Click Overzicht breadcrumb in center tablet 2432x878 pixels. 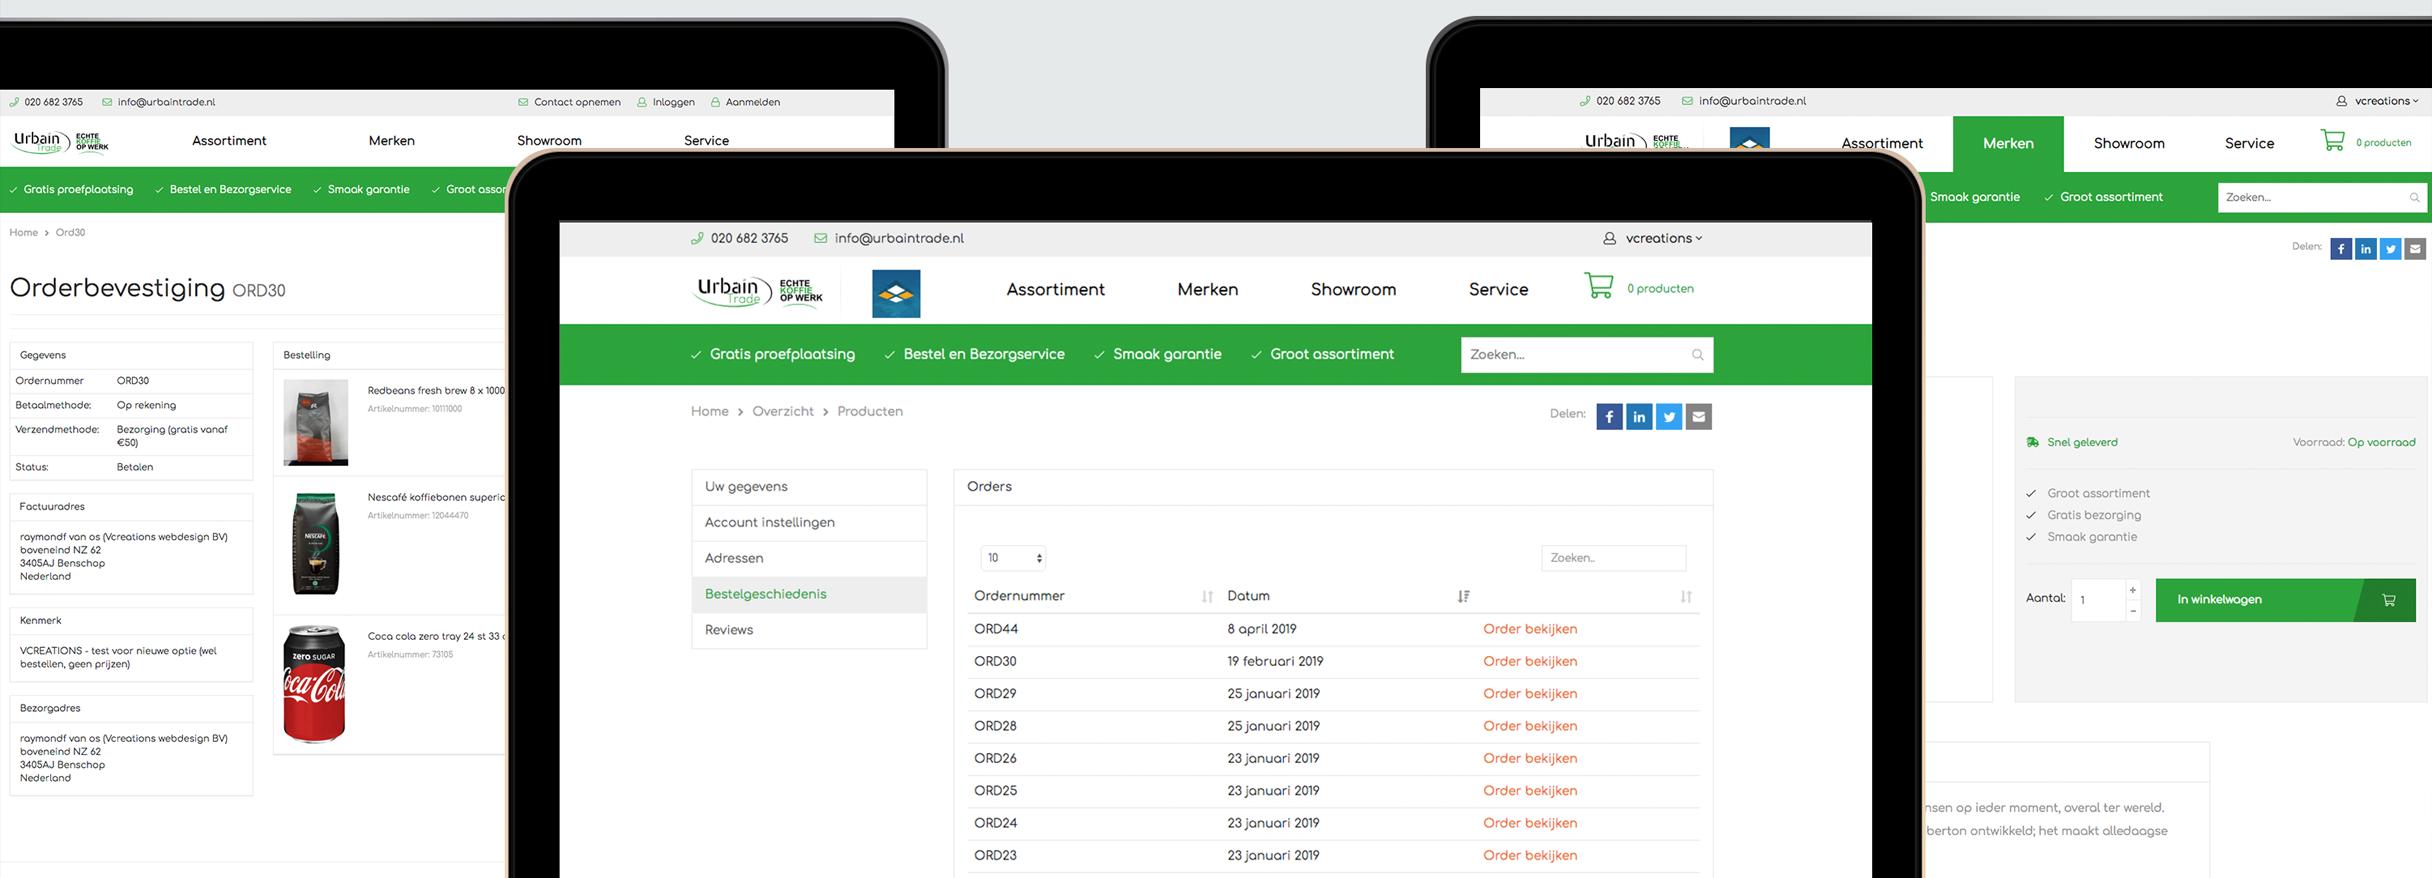(783, 412)
